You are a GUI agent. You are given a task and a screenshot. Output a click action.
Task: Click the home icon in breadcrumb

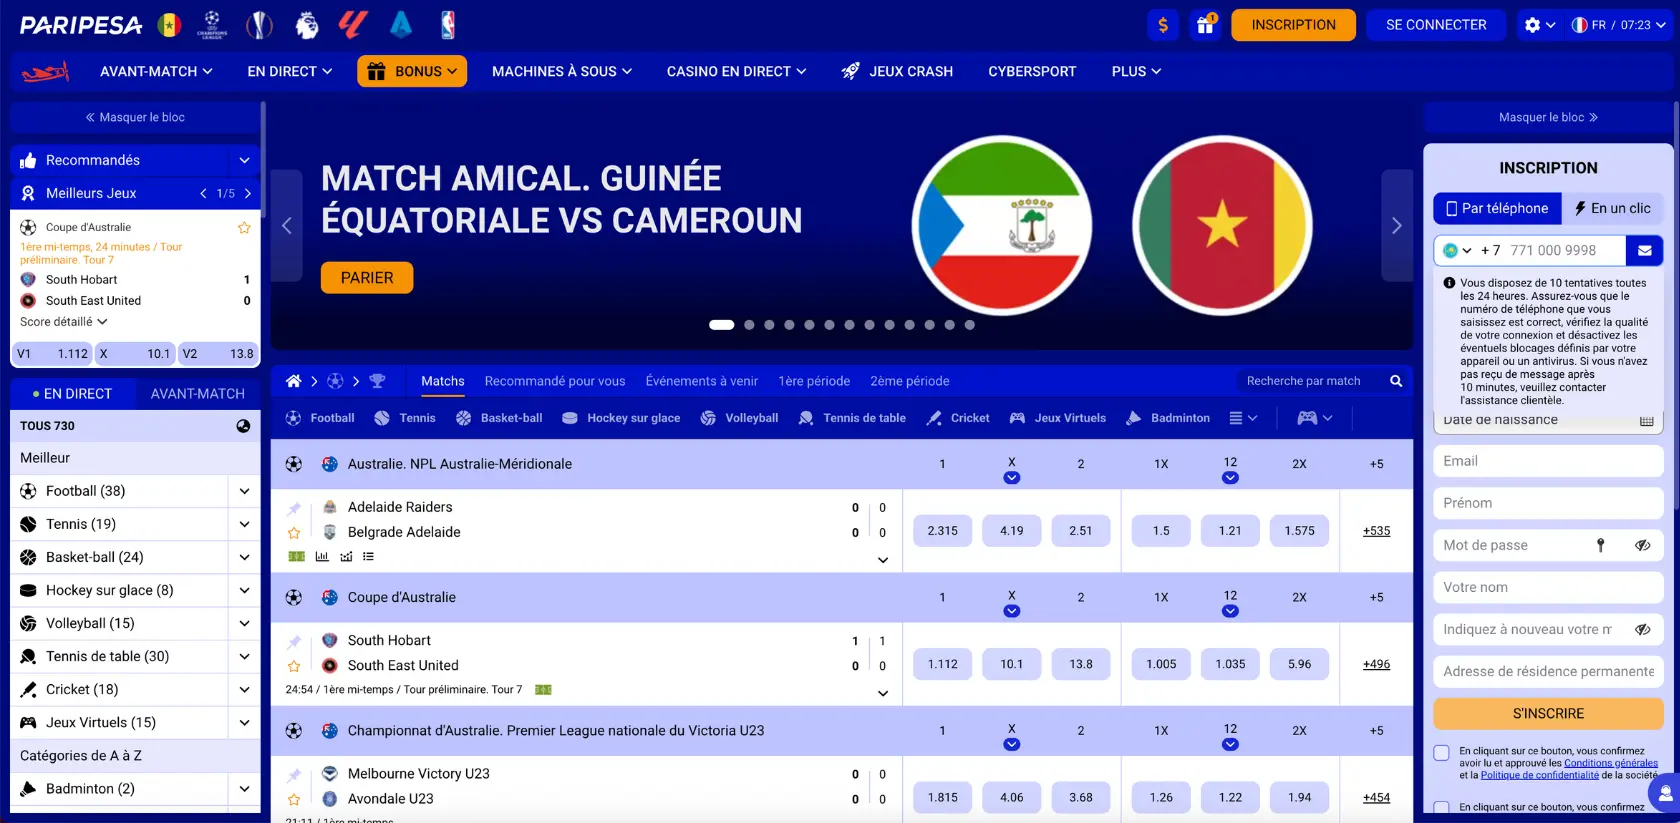293,381
